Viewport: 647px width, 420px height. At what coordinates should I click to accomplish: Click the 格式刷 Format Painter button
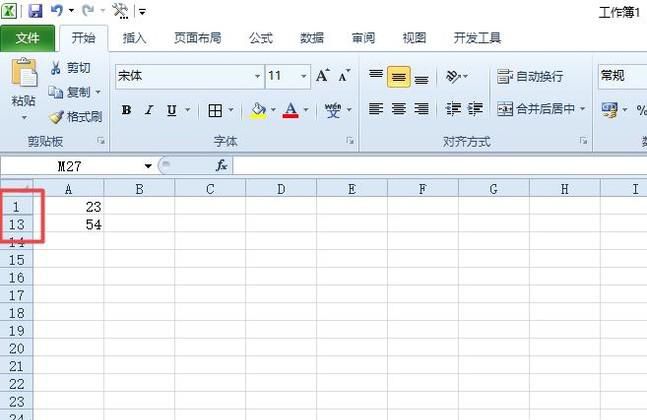(76, 117)
